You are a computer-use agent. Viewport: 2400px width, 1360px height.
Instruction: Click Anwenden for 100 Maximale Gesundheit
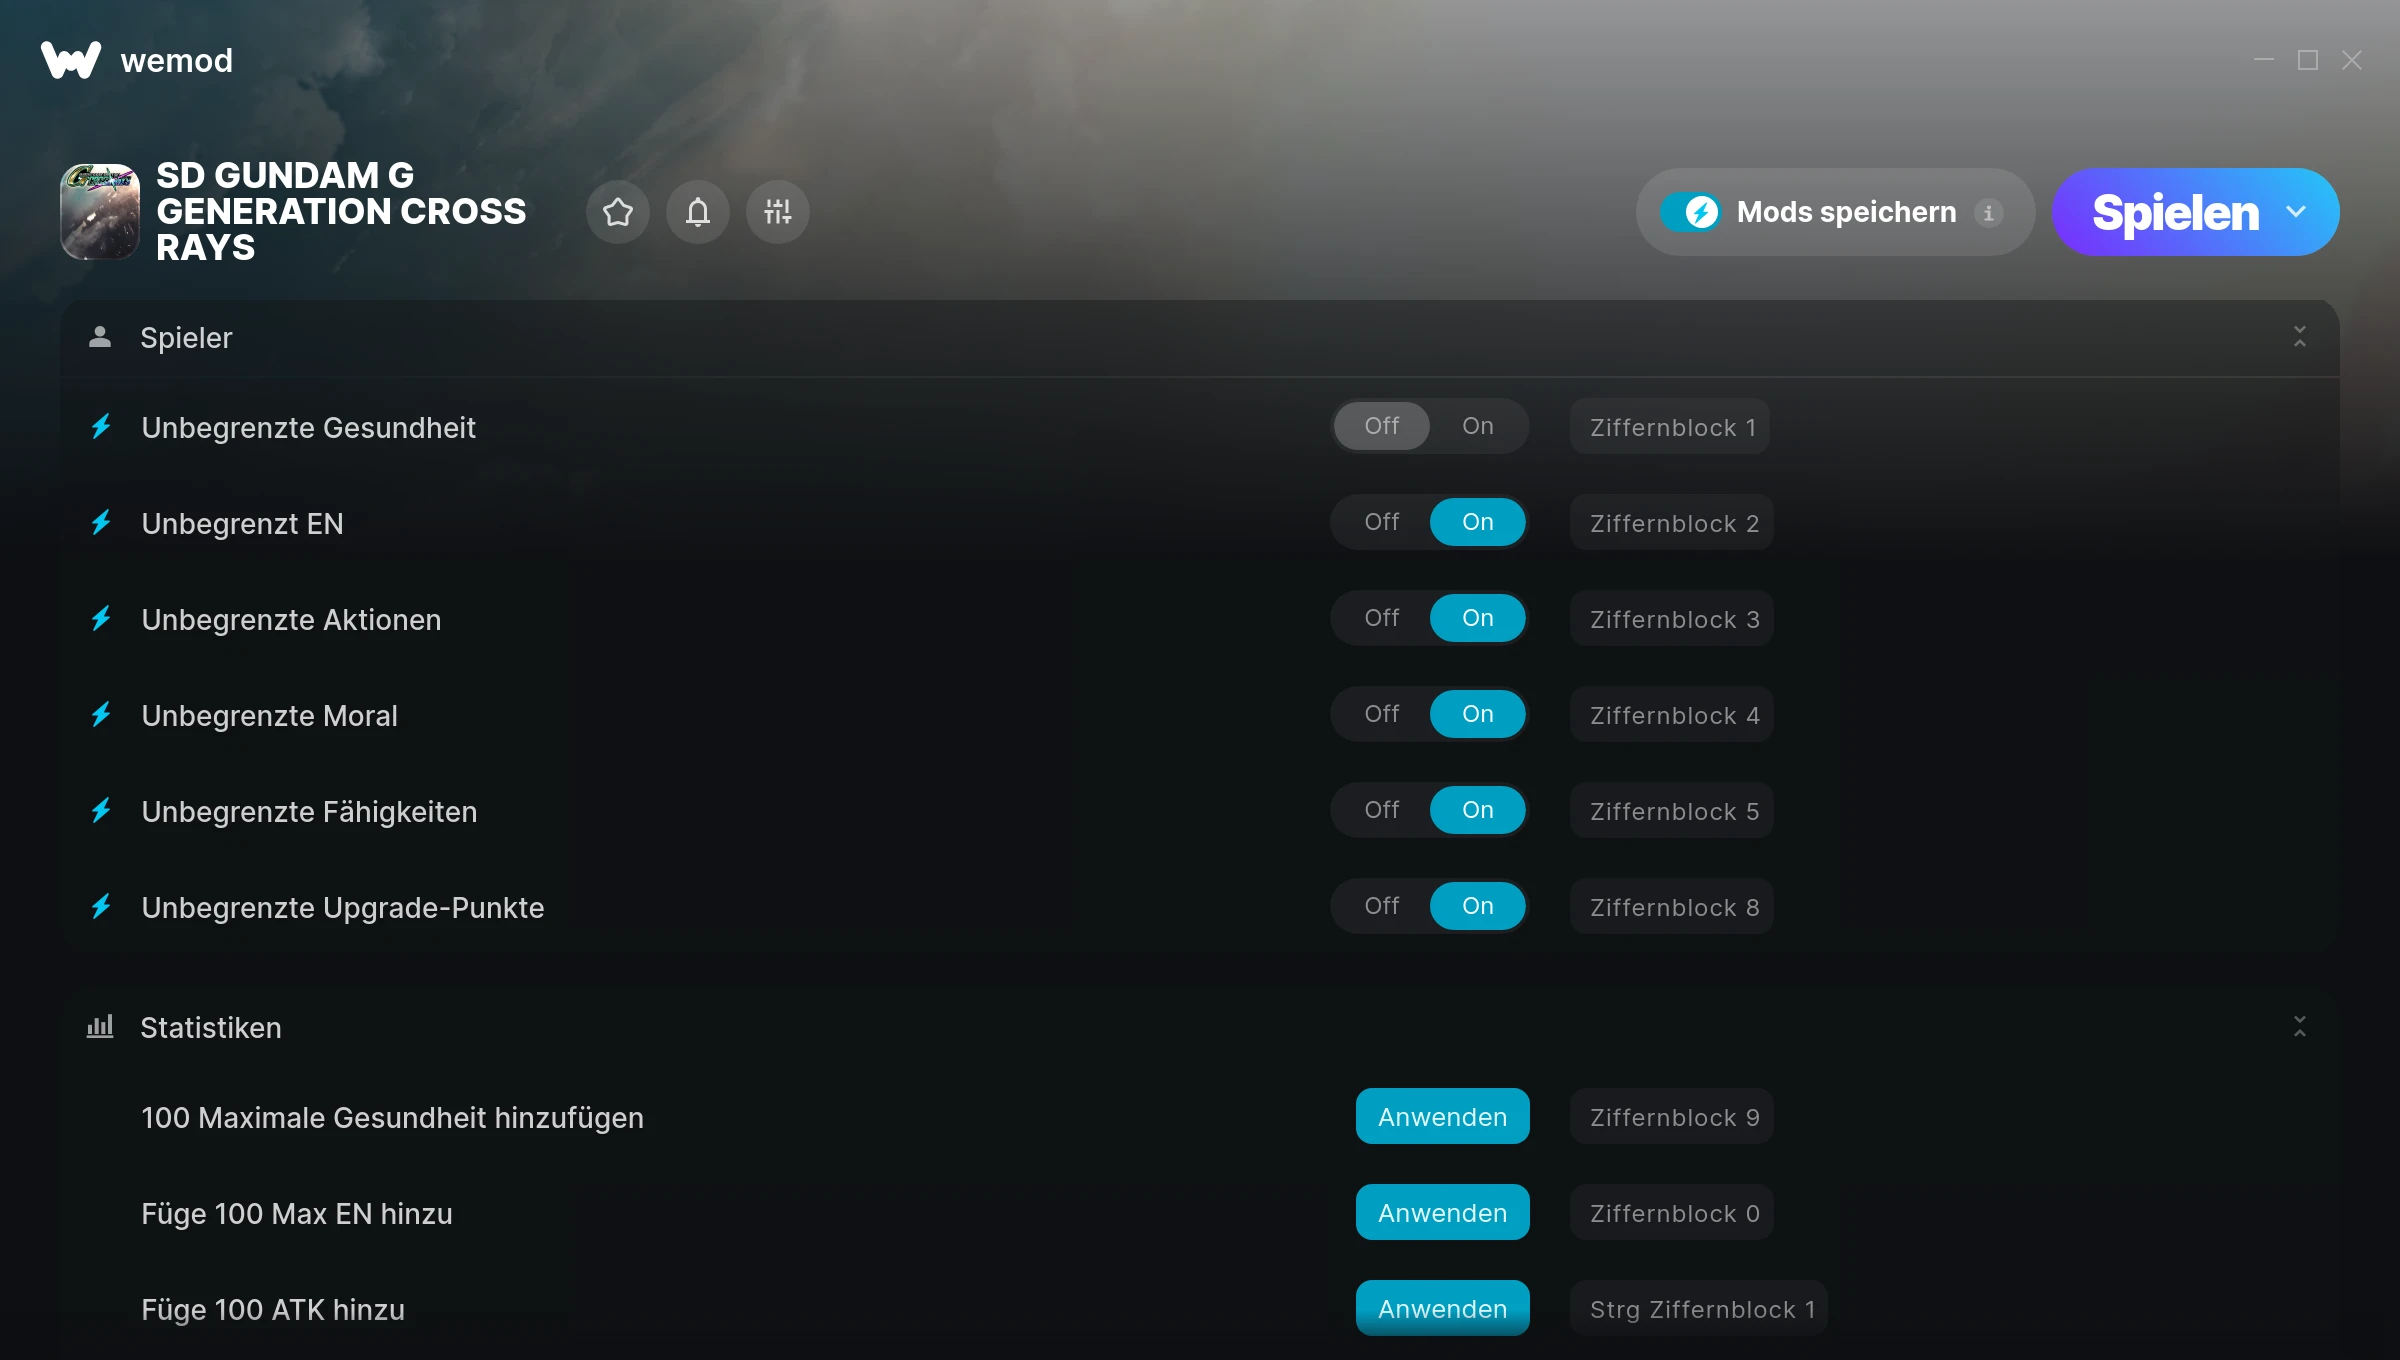point(1442,1117)
